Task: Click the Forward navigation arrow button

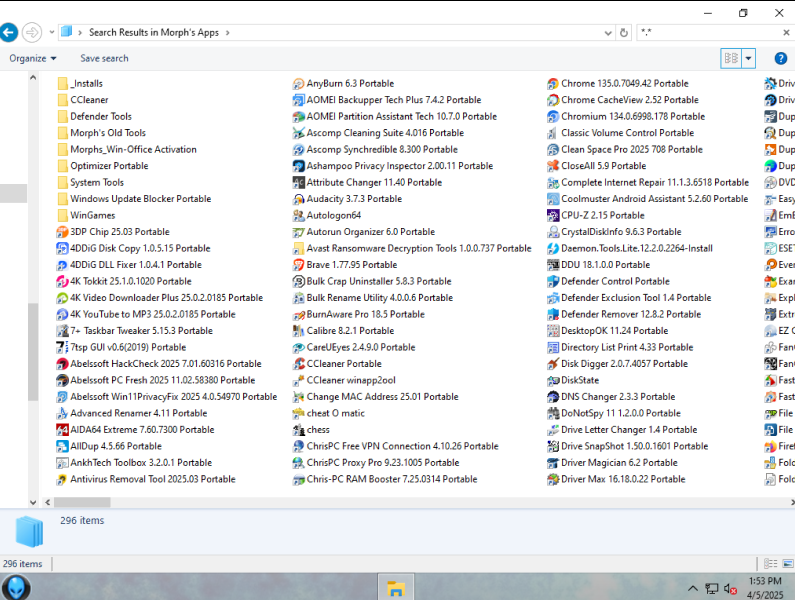Action: (32, 32)
